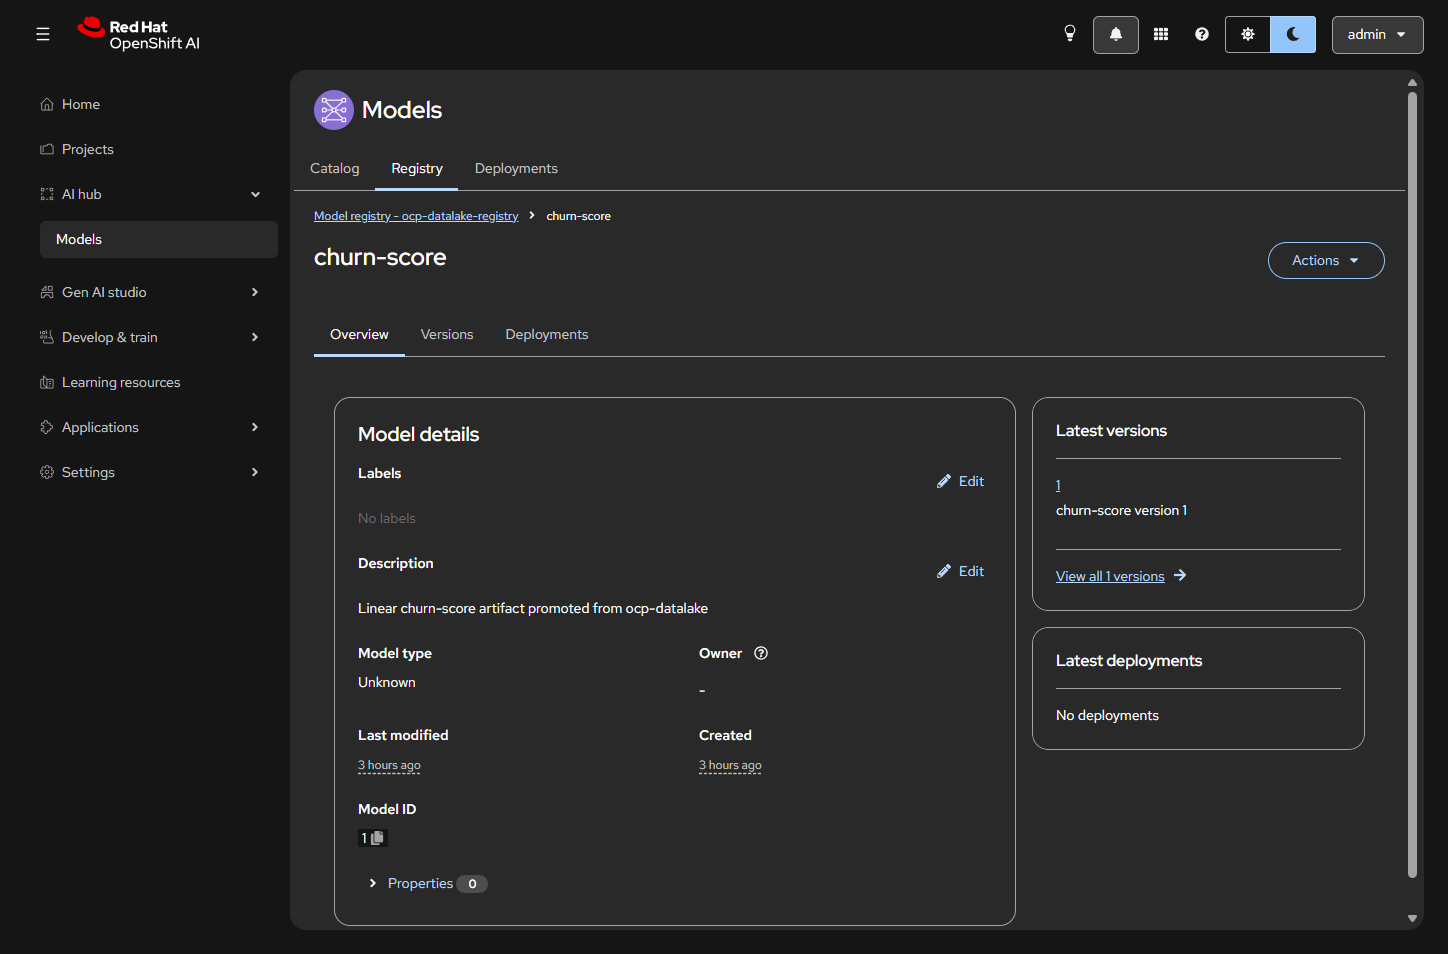Viewport: 1448px width, 954px height.
Task: Click the Settings gear icon
Action: (x=47, y=472)
